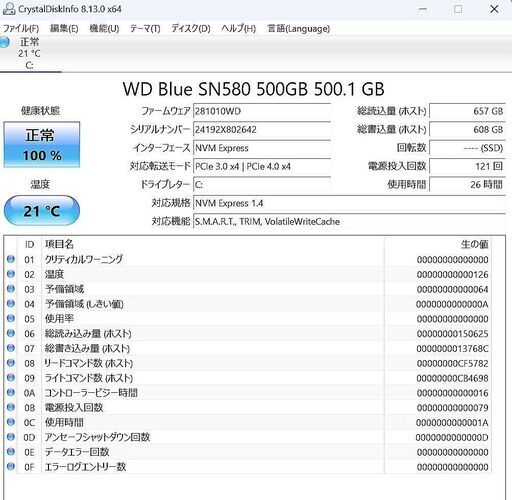Open the ディスク(D) menu
Viewport: 512px width, 500px height.
tap(191, 29)
